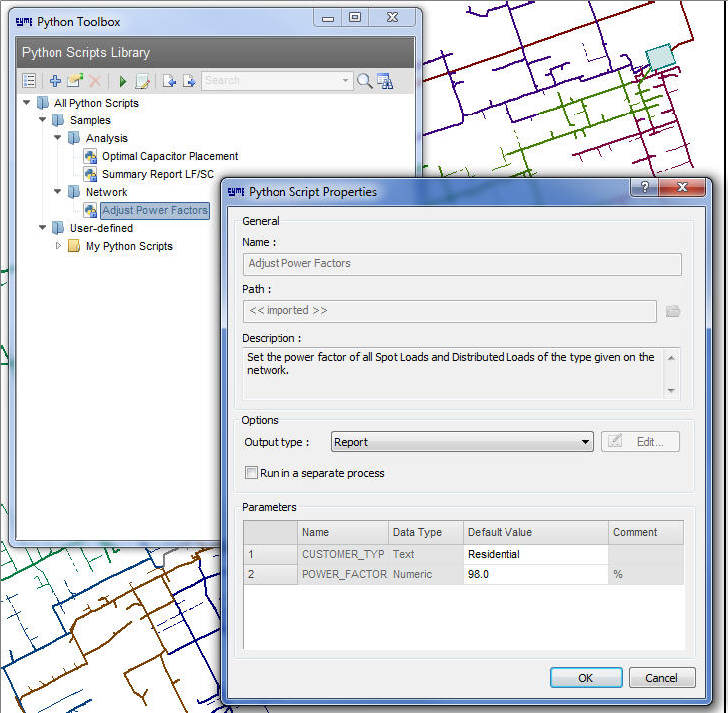This screenshot has height=713, width=728.
Task: Select Summary Report LF/SC script
Action: coord(158,174)
